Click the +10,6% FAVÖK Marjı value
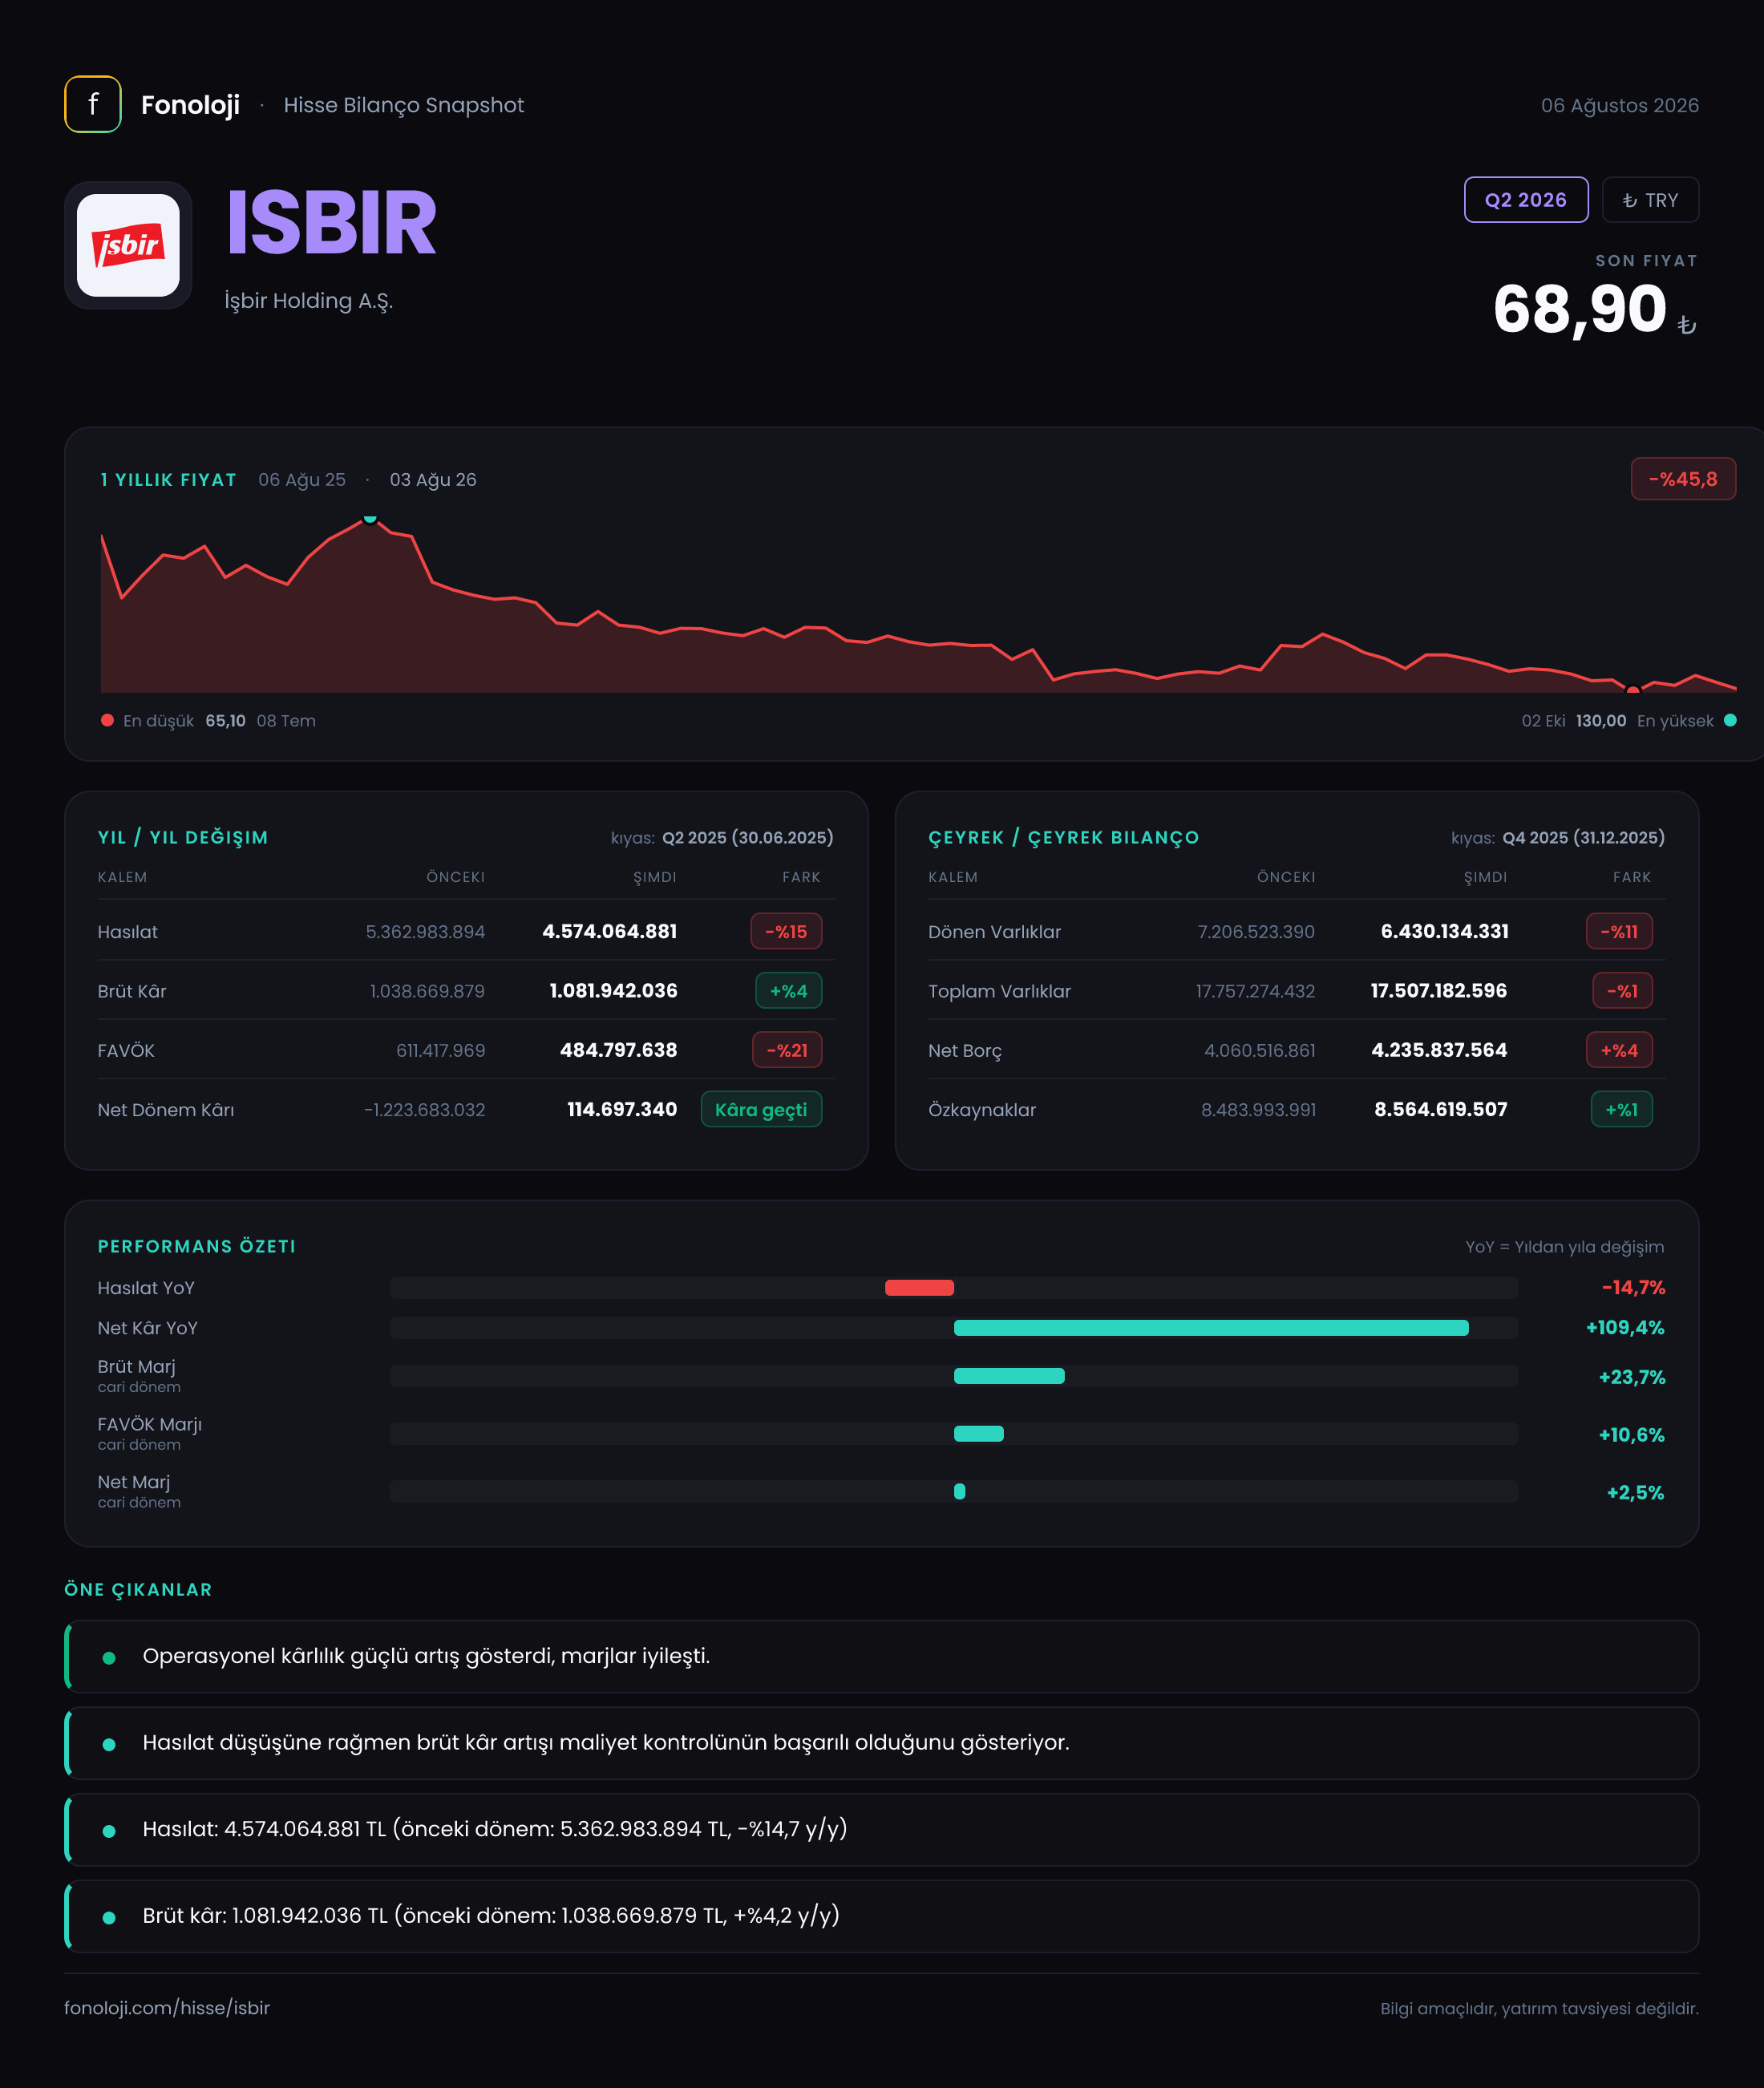 [1631, 1435]
